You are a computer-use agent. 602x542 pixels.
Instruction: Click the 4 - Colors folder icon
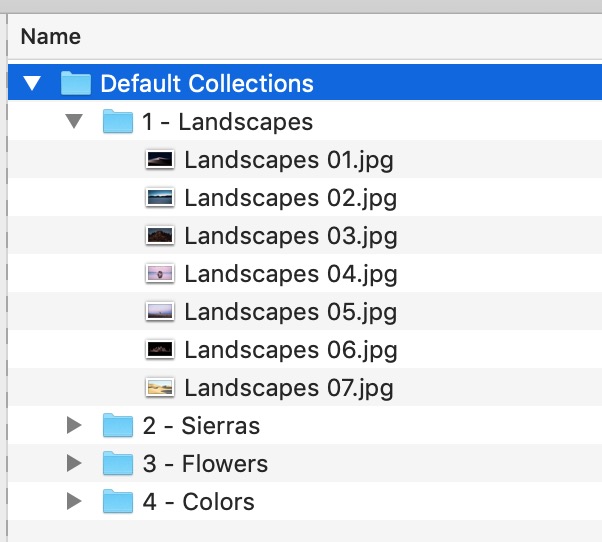tap(118, 502)
